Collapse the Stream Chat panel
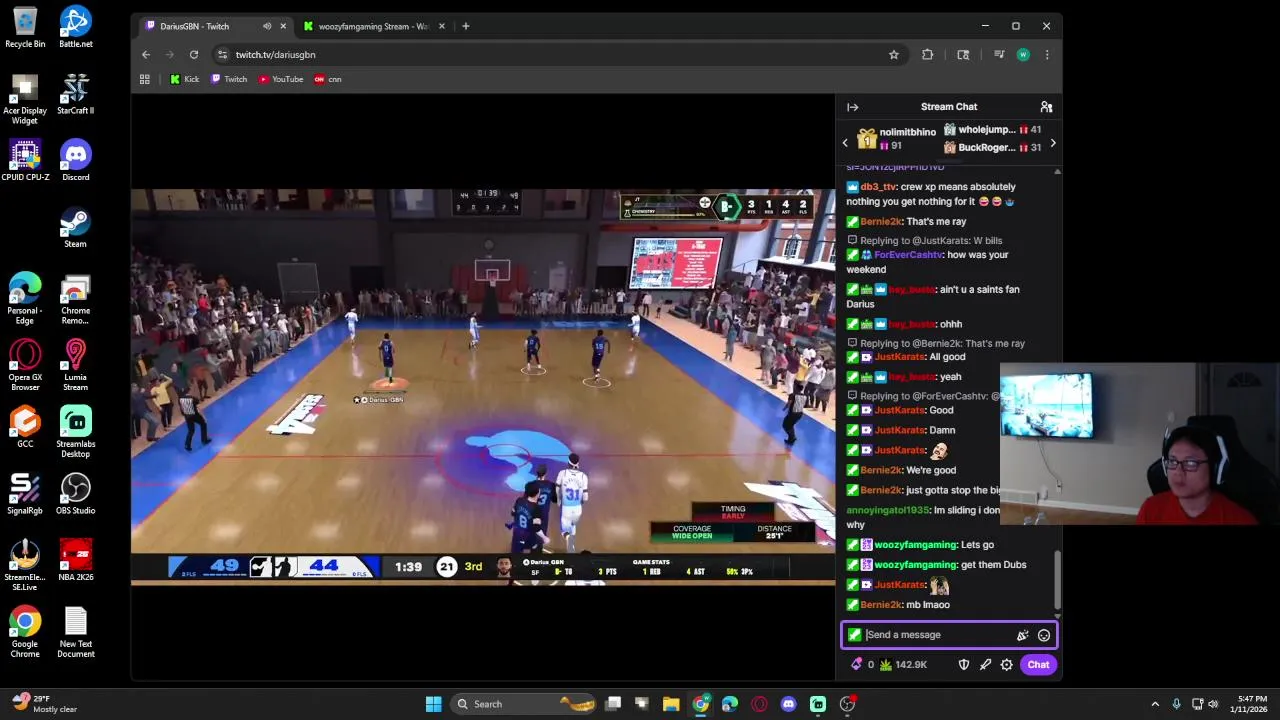The image size is (1280, 720). pyautogui.click(x=852, y=107)
